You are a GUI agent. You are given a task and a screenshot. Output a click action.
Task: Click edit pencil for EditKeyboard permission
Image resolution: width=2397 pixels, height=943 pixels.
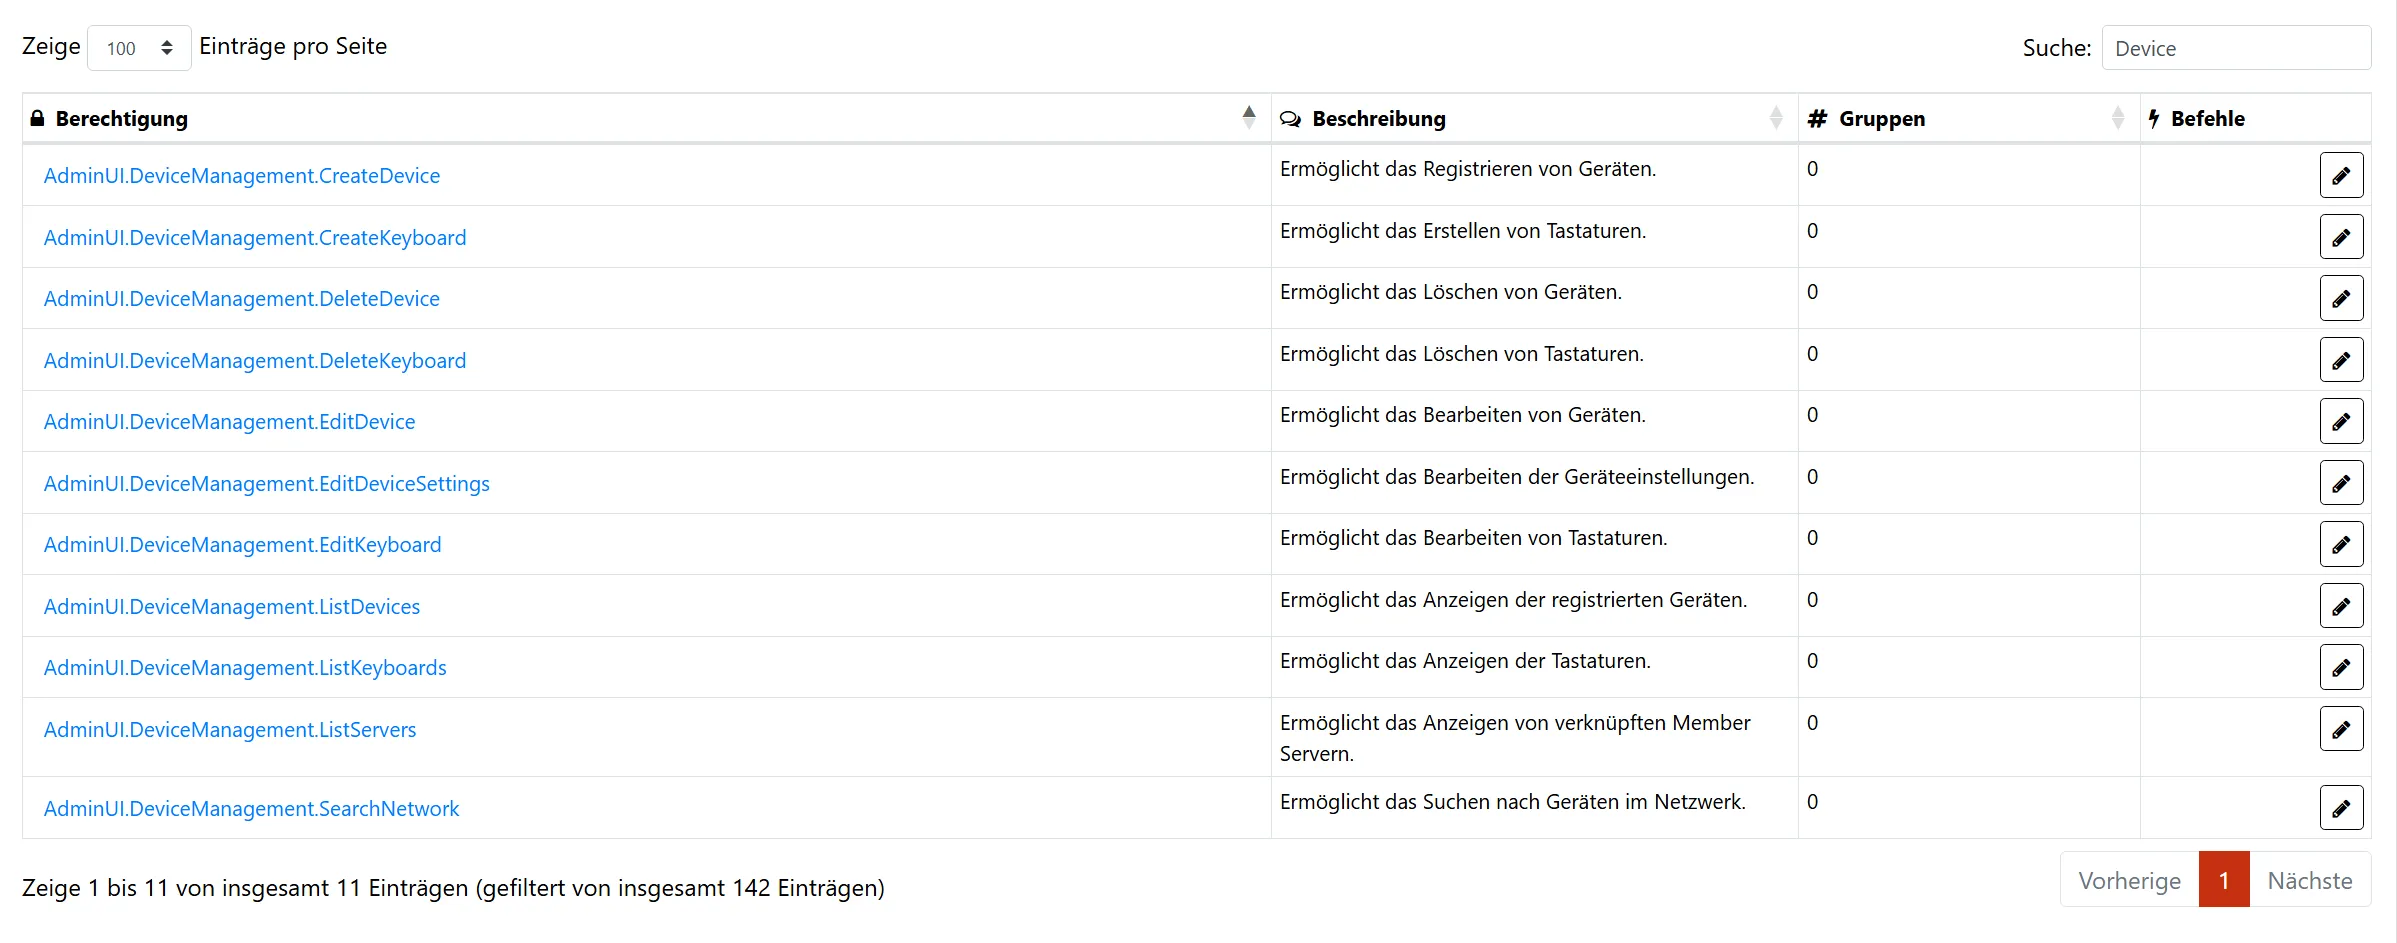2341,545
